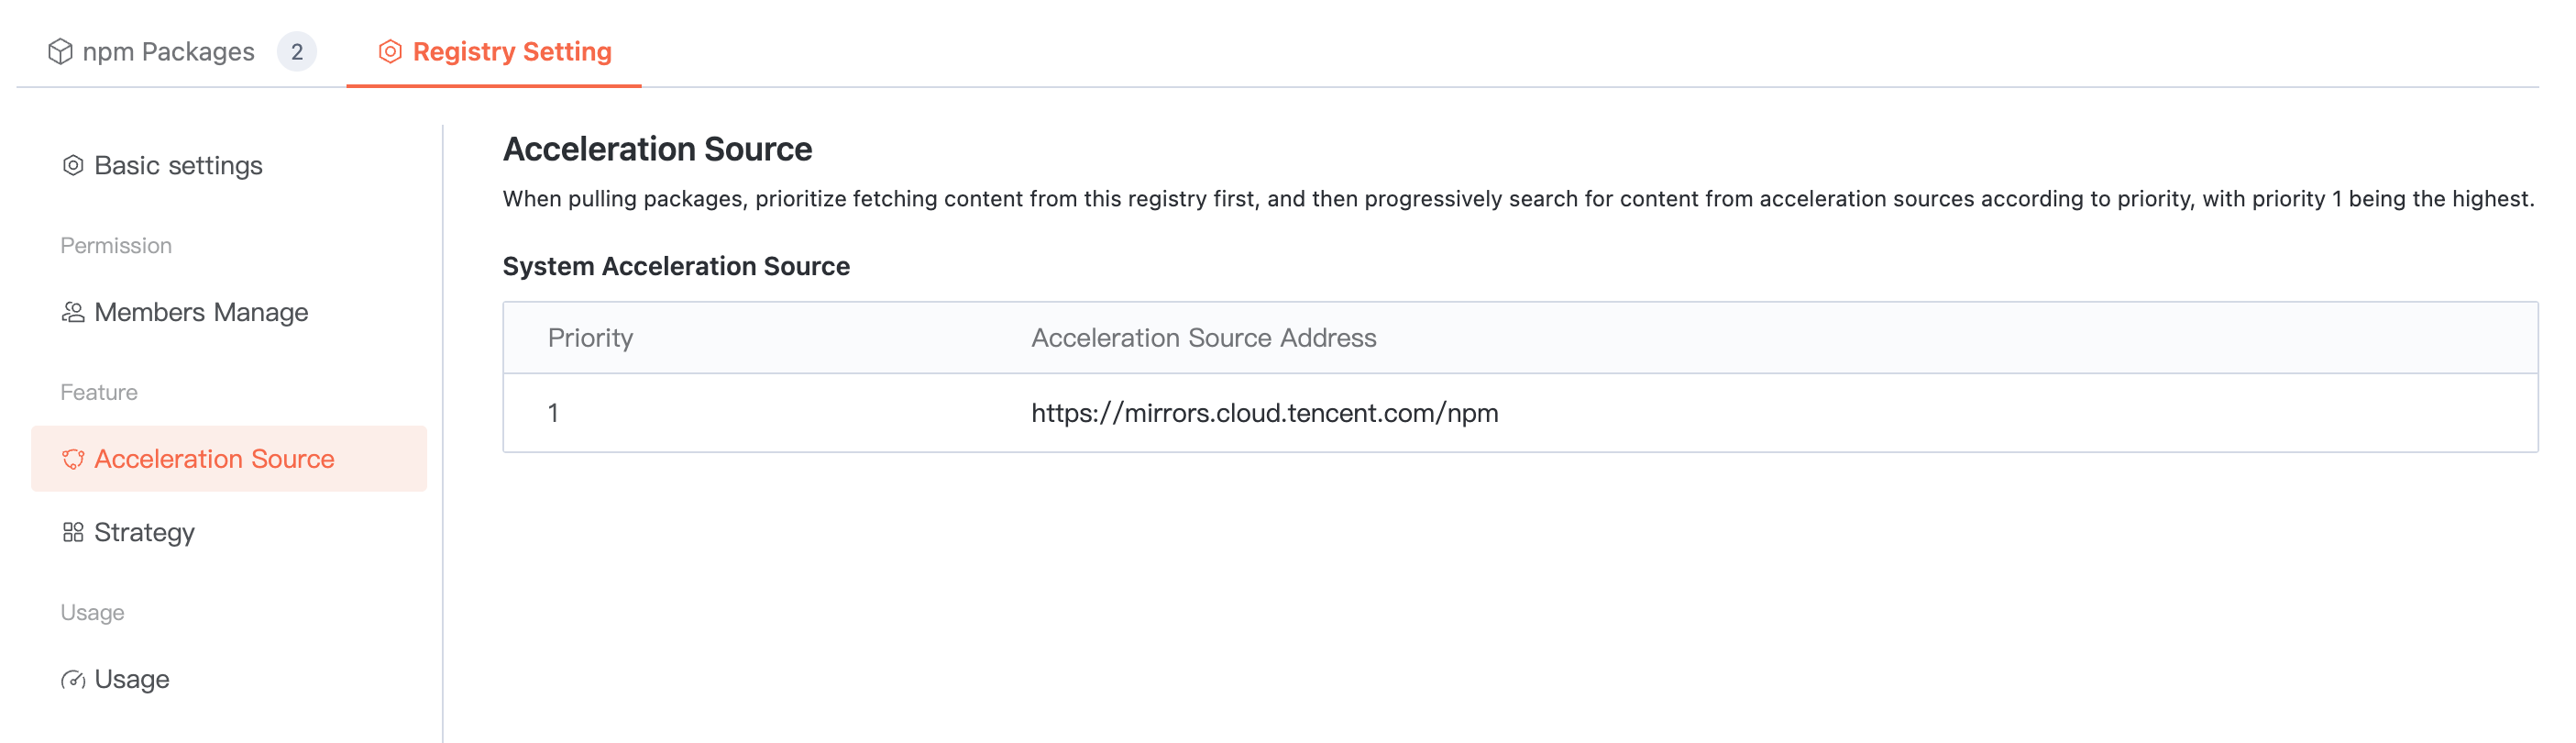
Task: Open the Strategy feature page
Action: coord(144,532)
